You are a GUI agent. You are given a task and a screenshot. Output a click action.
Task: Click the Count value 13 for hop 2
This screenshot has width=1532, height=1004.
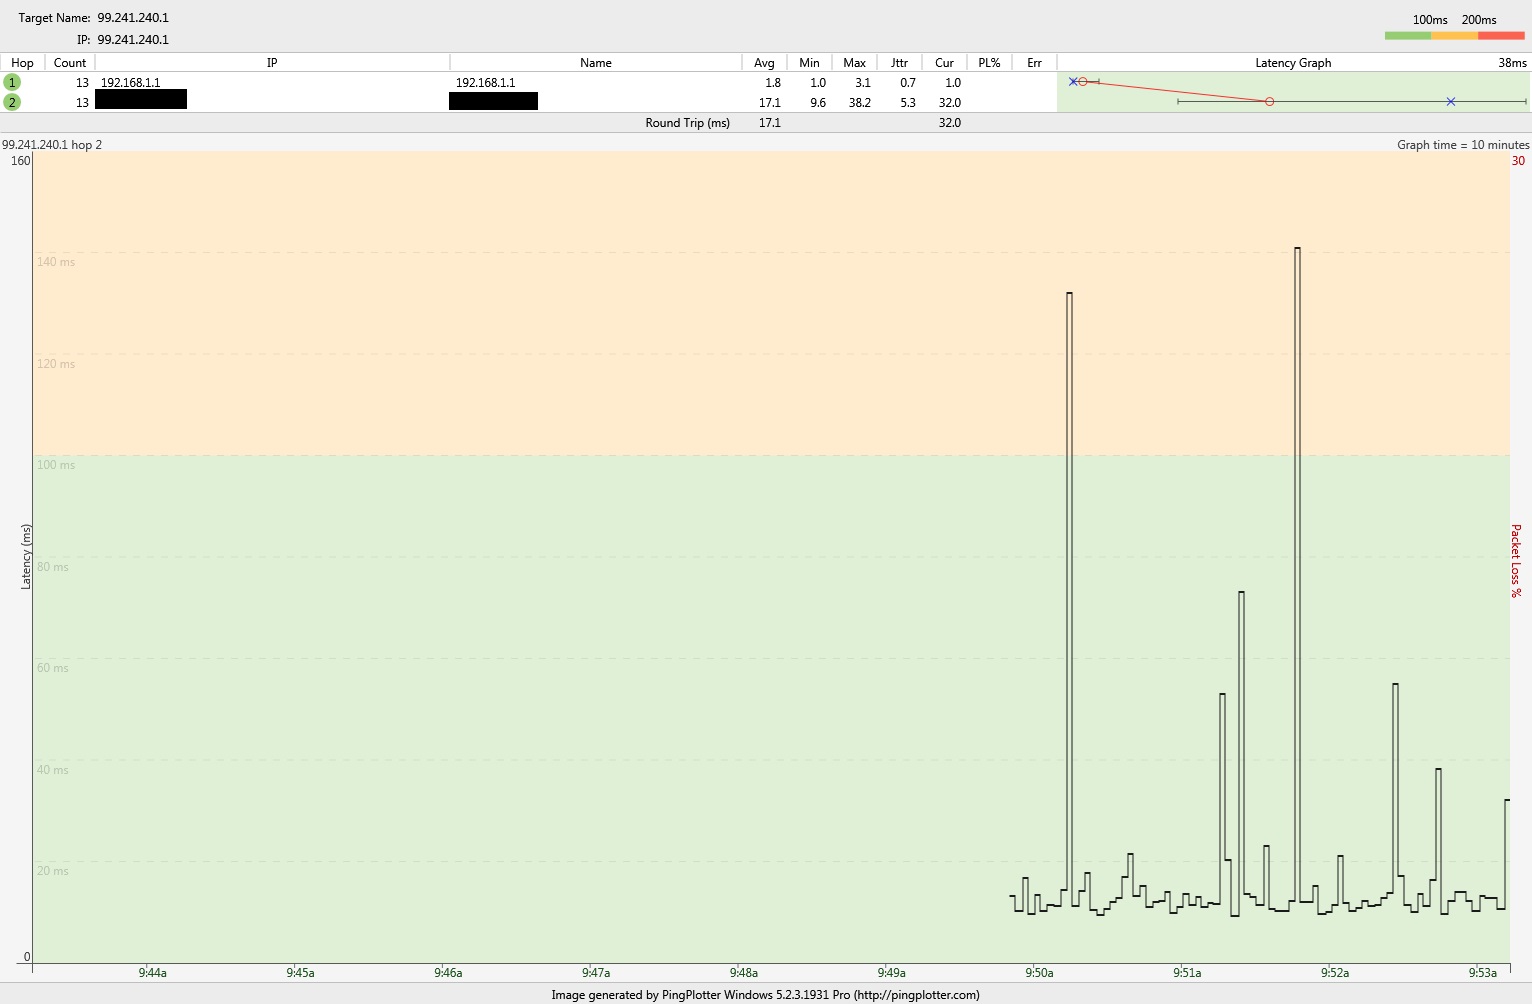click(x=82, y=103)
